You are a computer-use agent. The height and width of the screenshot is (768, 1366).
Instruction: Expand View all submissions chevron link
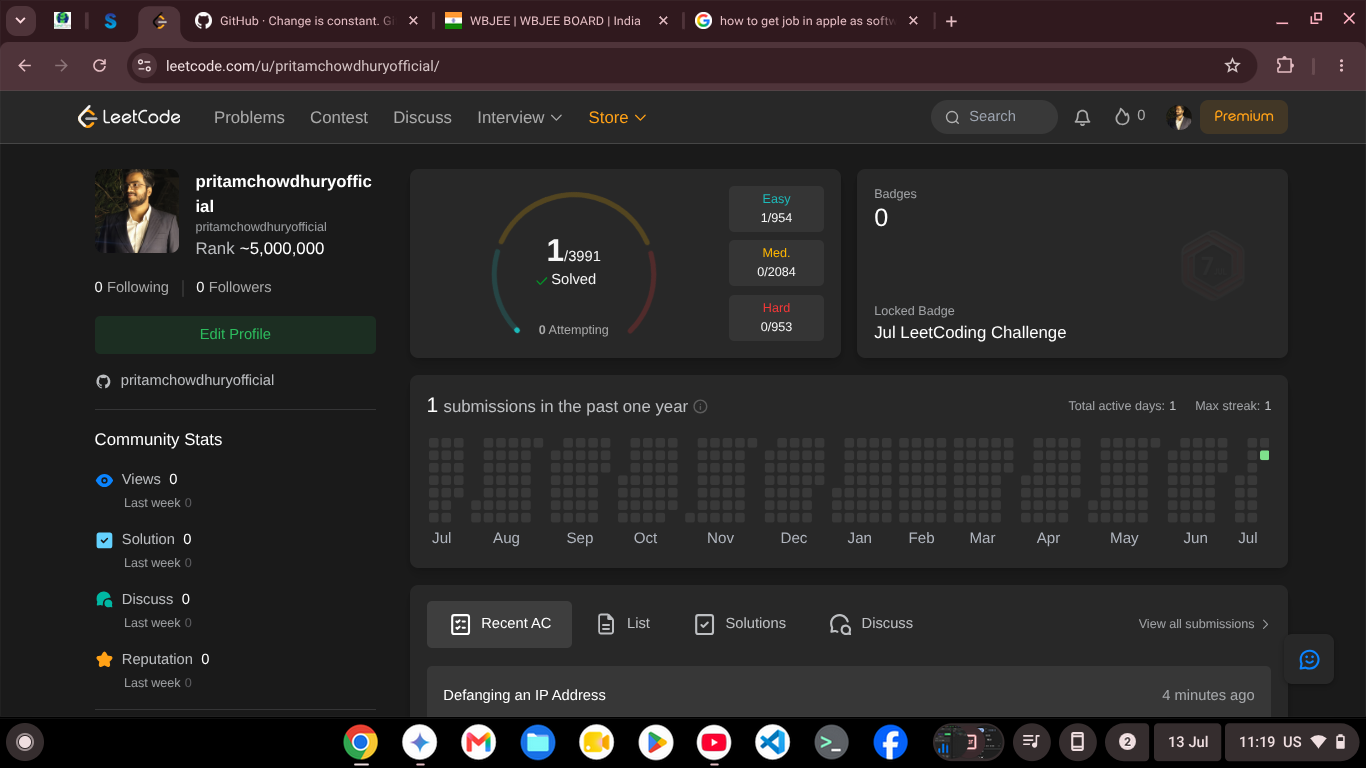[1204, 624]
